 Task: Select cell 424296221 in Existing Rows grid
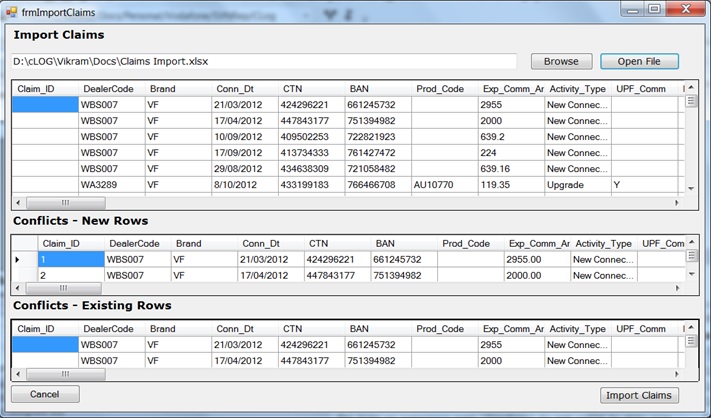tap(311, 345)
